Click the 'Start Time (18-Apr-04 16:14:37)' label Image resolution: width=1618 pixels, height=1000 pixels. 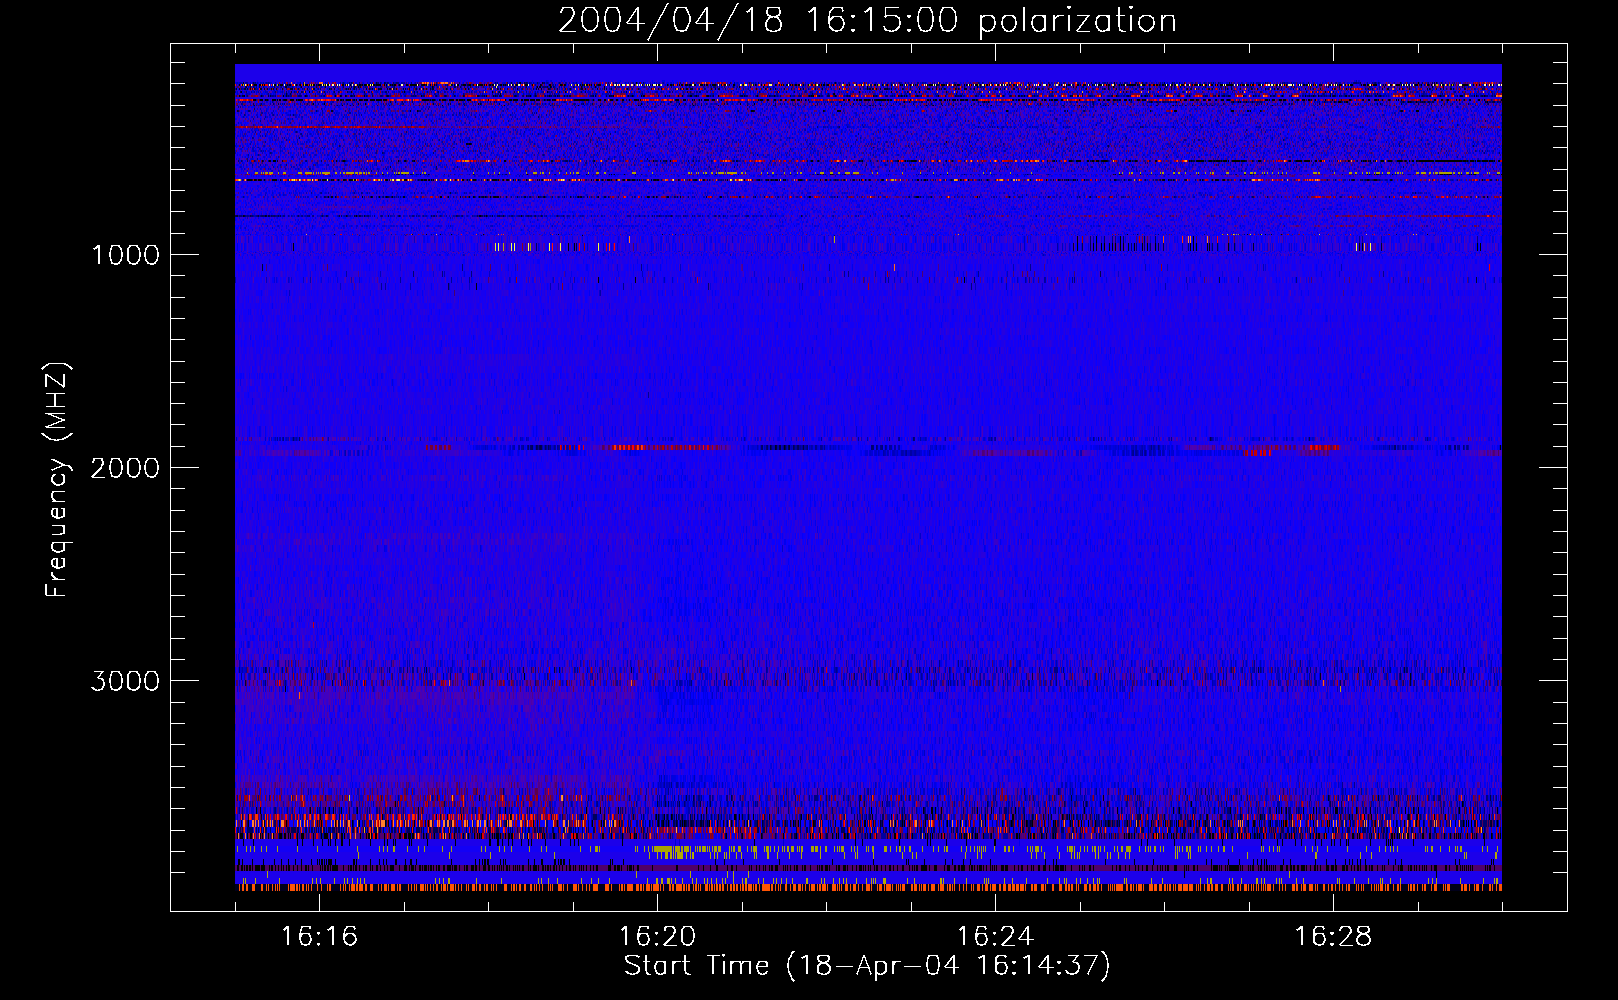tap(867, 966)
